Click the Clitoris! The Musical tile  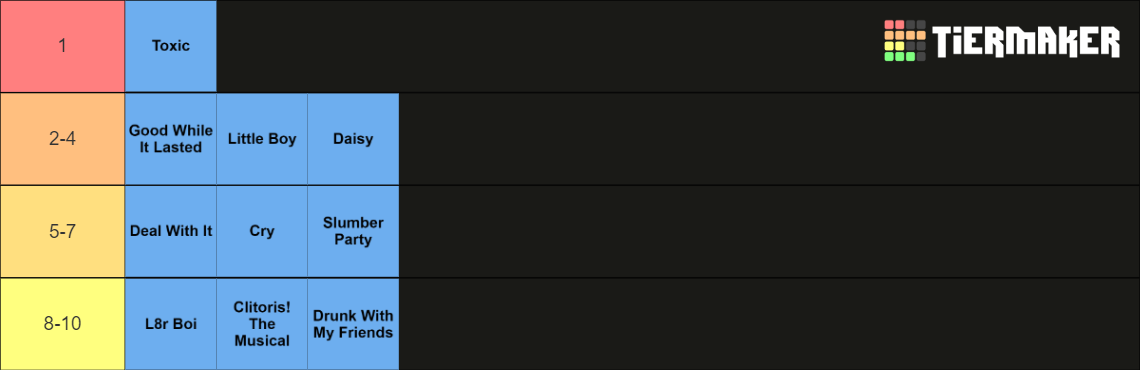coord(262,324)
